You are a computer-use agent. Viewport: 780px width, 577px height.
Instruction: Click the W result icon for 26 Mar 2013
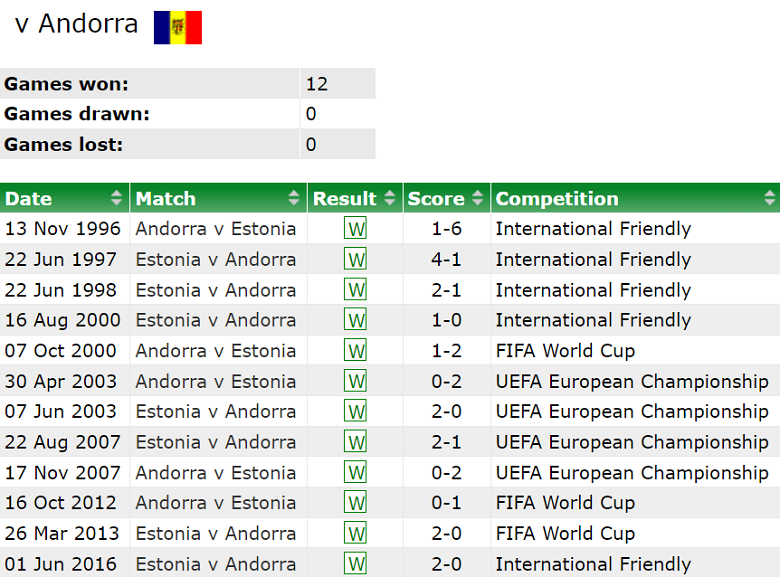(x=355, y=533)
